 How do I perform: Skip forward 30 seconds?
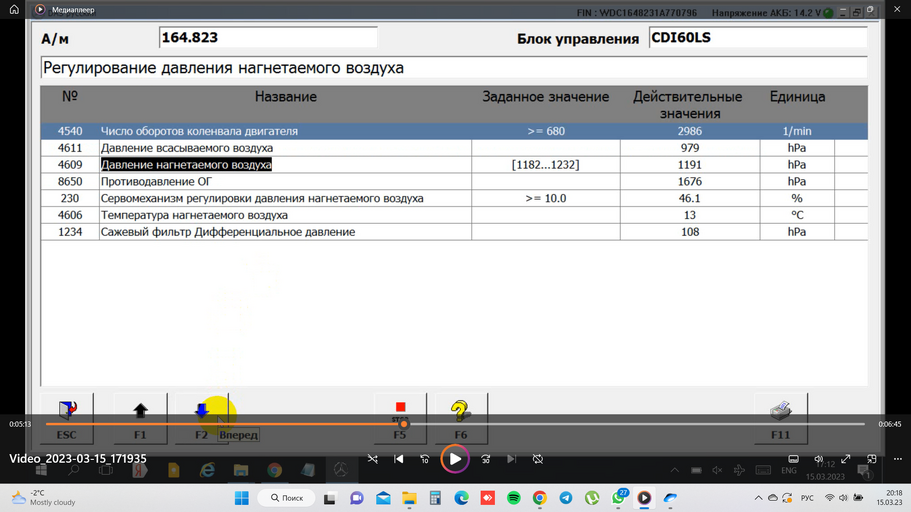(485, 459)
